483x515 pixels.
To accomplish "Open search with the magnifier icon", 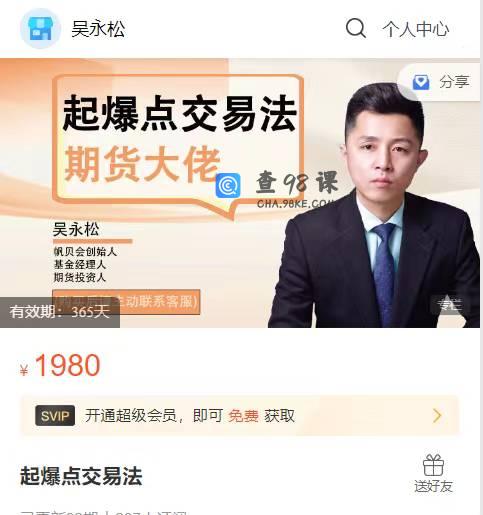I will [356, 28].
